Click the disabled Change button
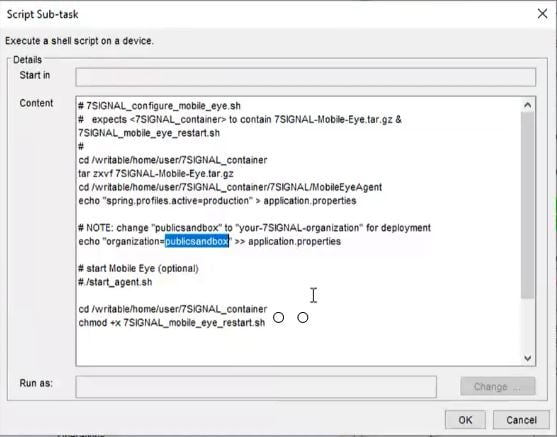 (x=498, y=386)
